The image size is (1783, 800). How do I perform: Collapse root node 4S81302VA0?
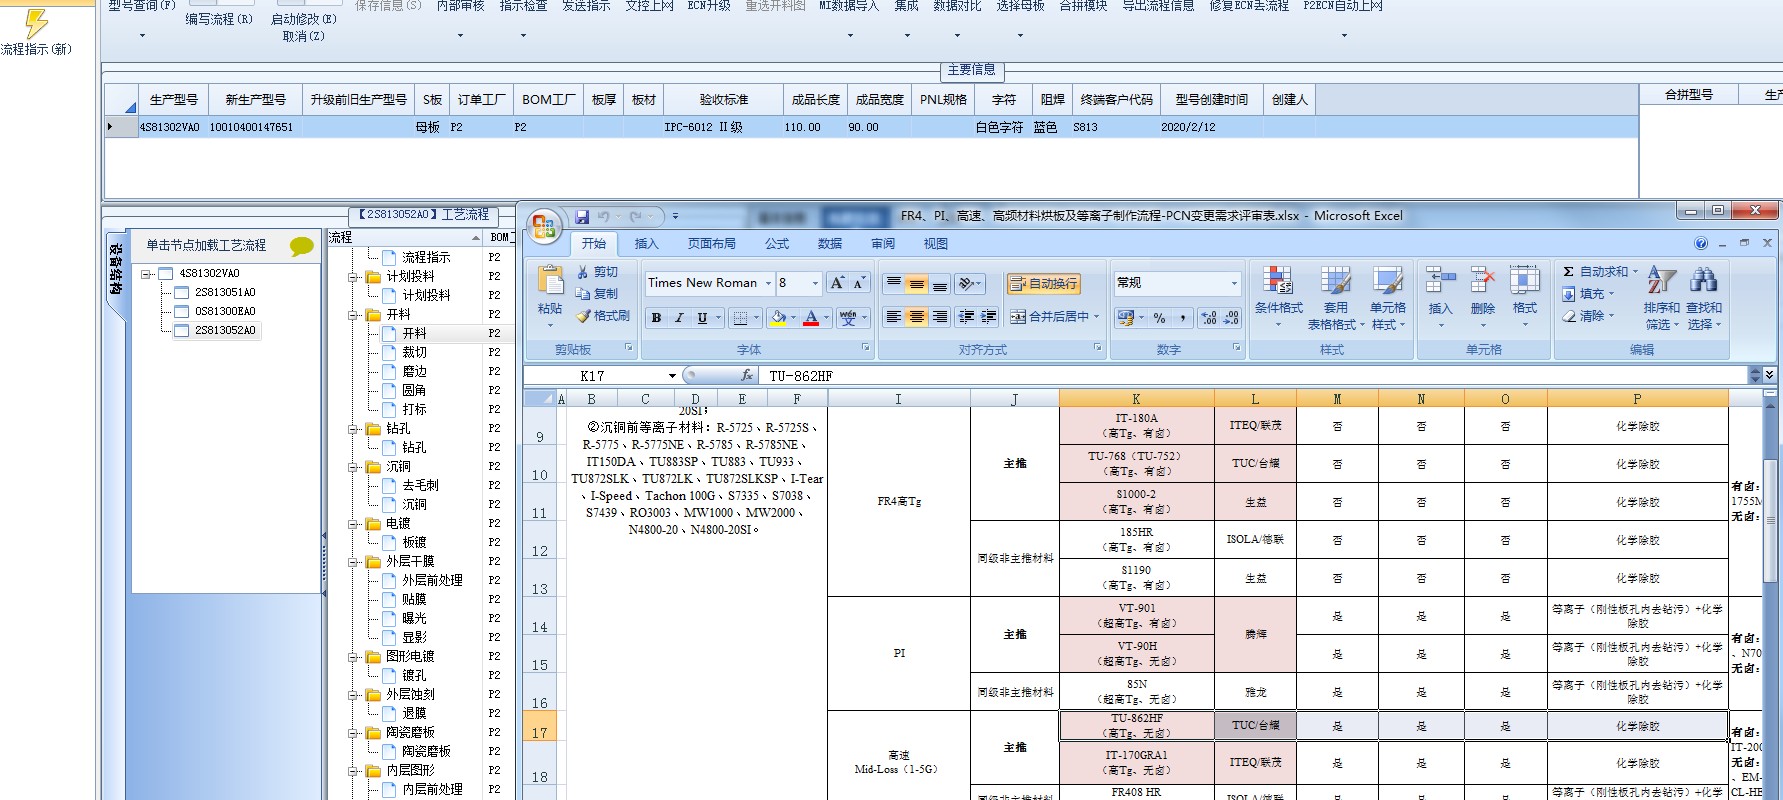(x=146, y=274)
